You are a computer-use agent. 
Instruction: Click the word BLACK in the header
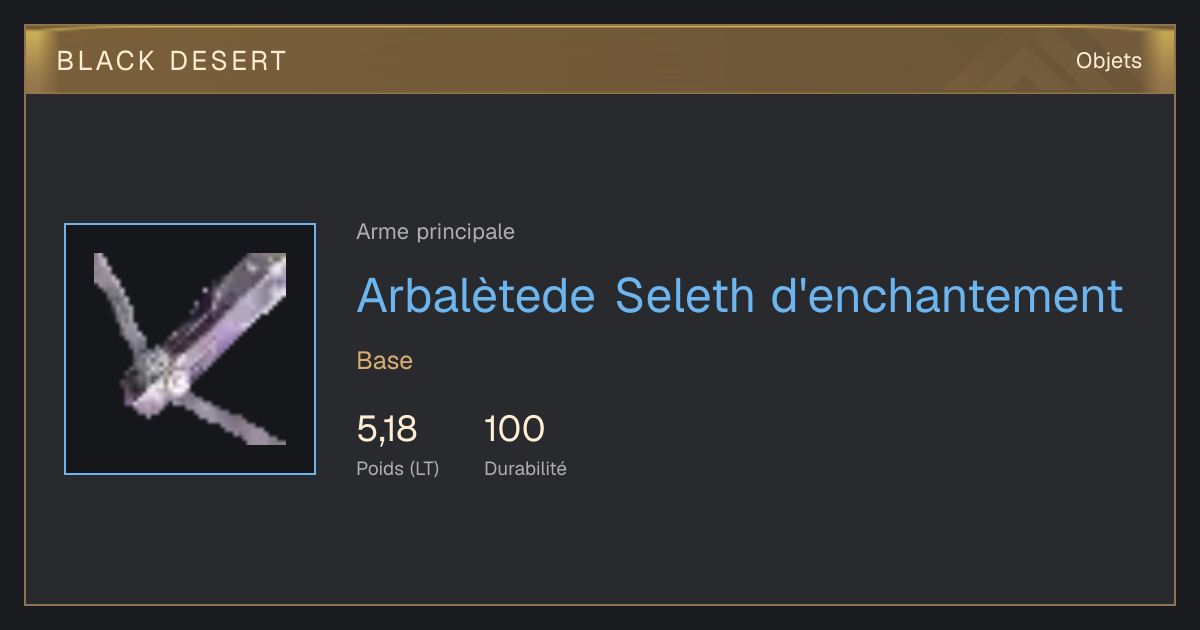tap(107, 61)
